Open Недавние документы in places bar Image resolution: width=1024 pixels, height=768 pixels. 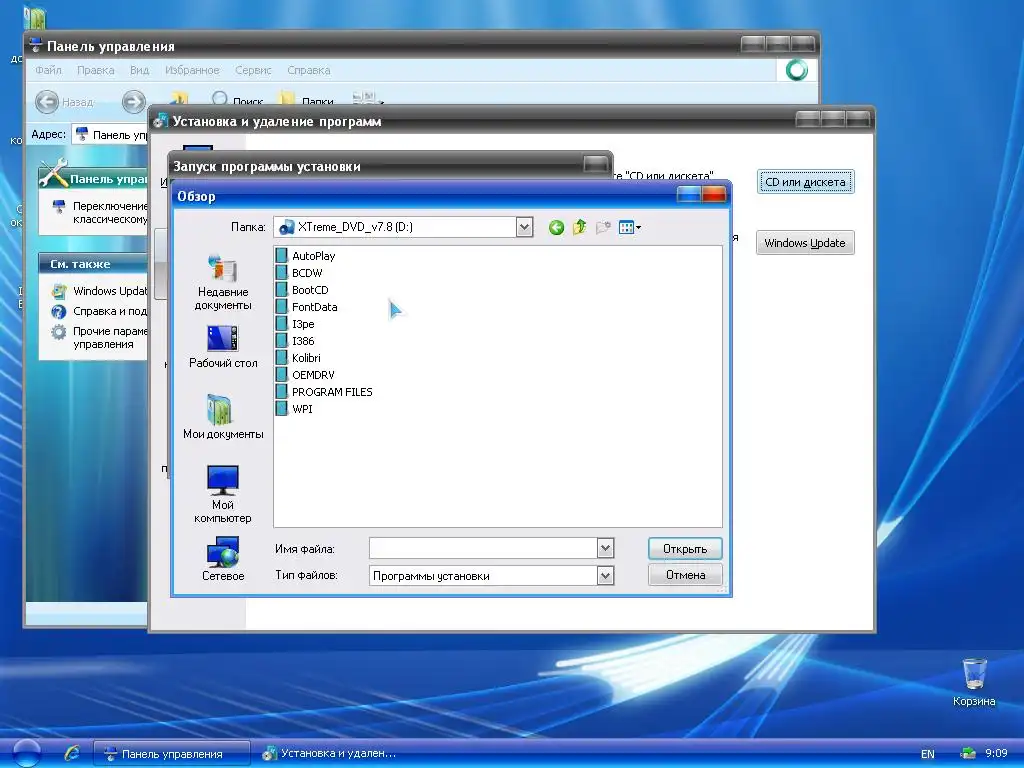(x=223, y=282)
